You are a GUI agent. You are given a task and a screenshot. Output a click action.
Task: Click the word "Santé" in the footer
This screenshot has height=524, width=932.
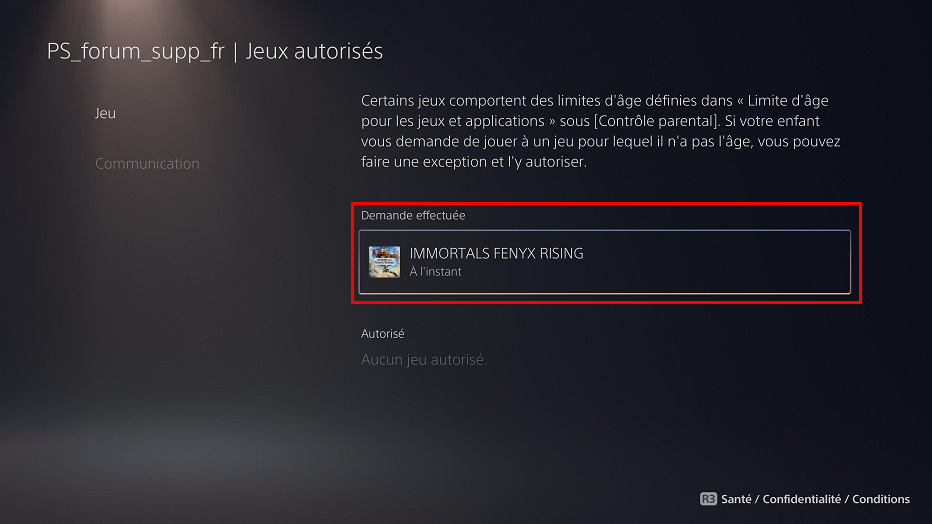pyautogui.click(x=736, y=499)
